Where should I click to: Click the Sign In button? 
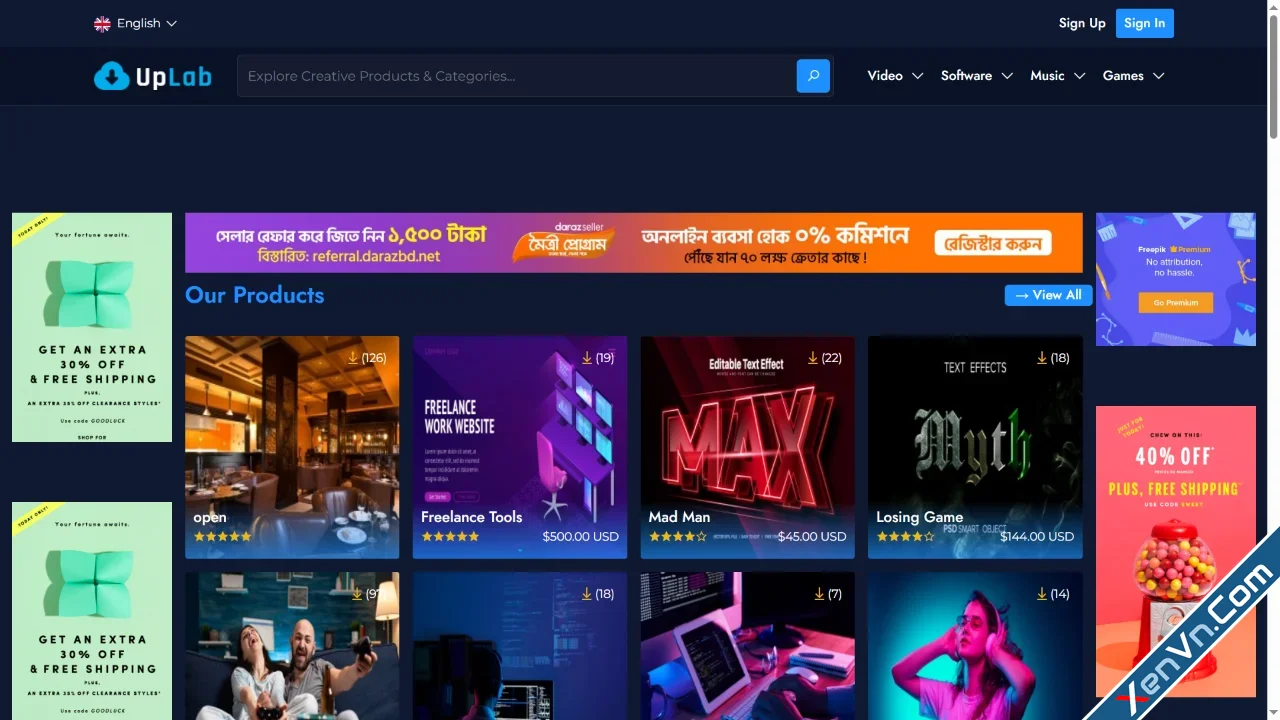(1144, 23)
